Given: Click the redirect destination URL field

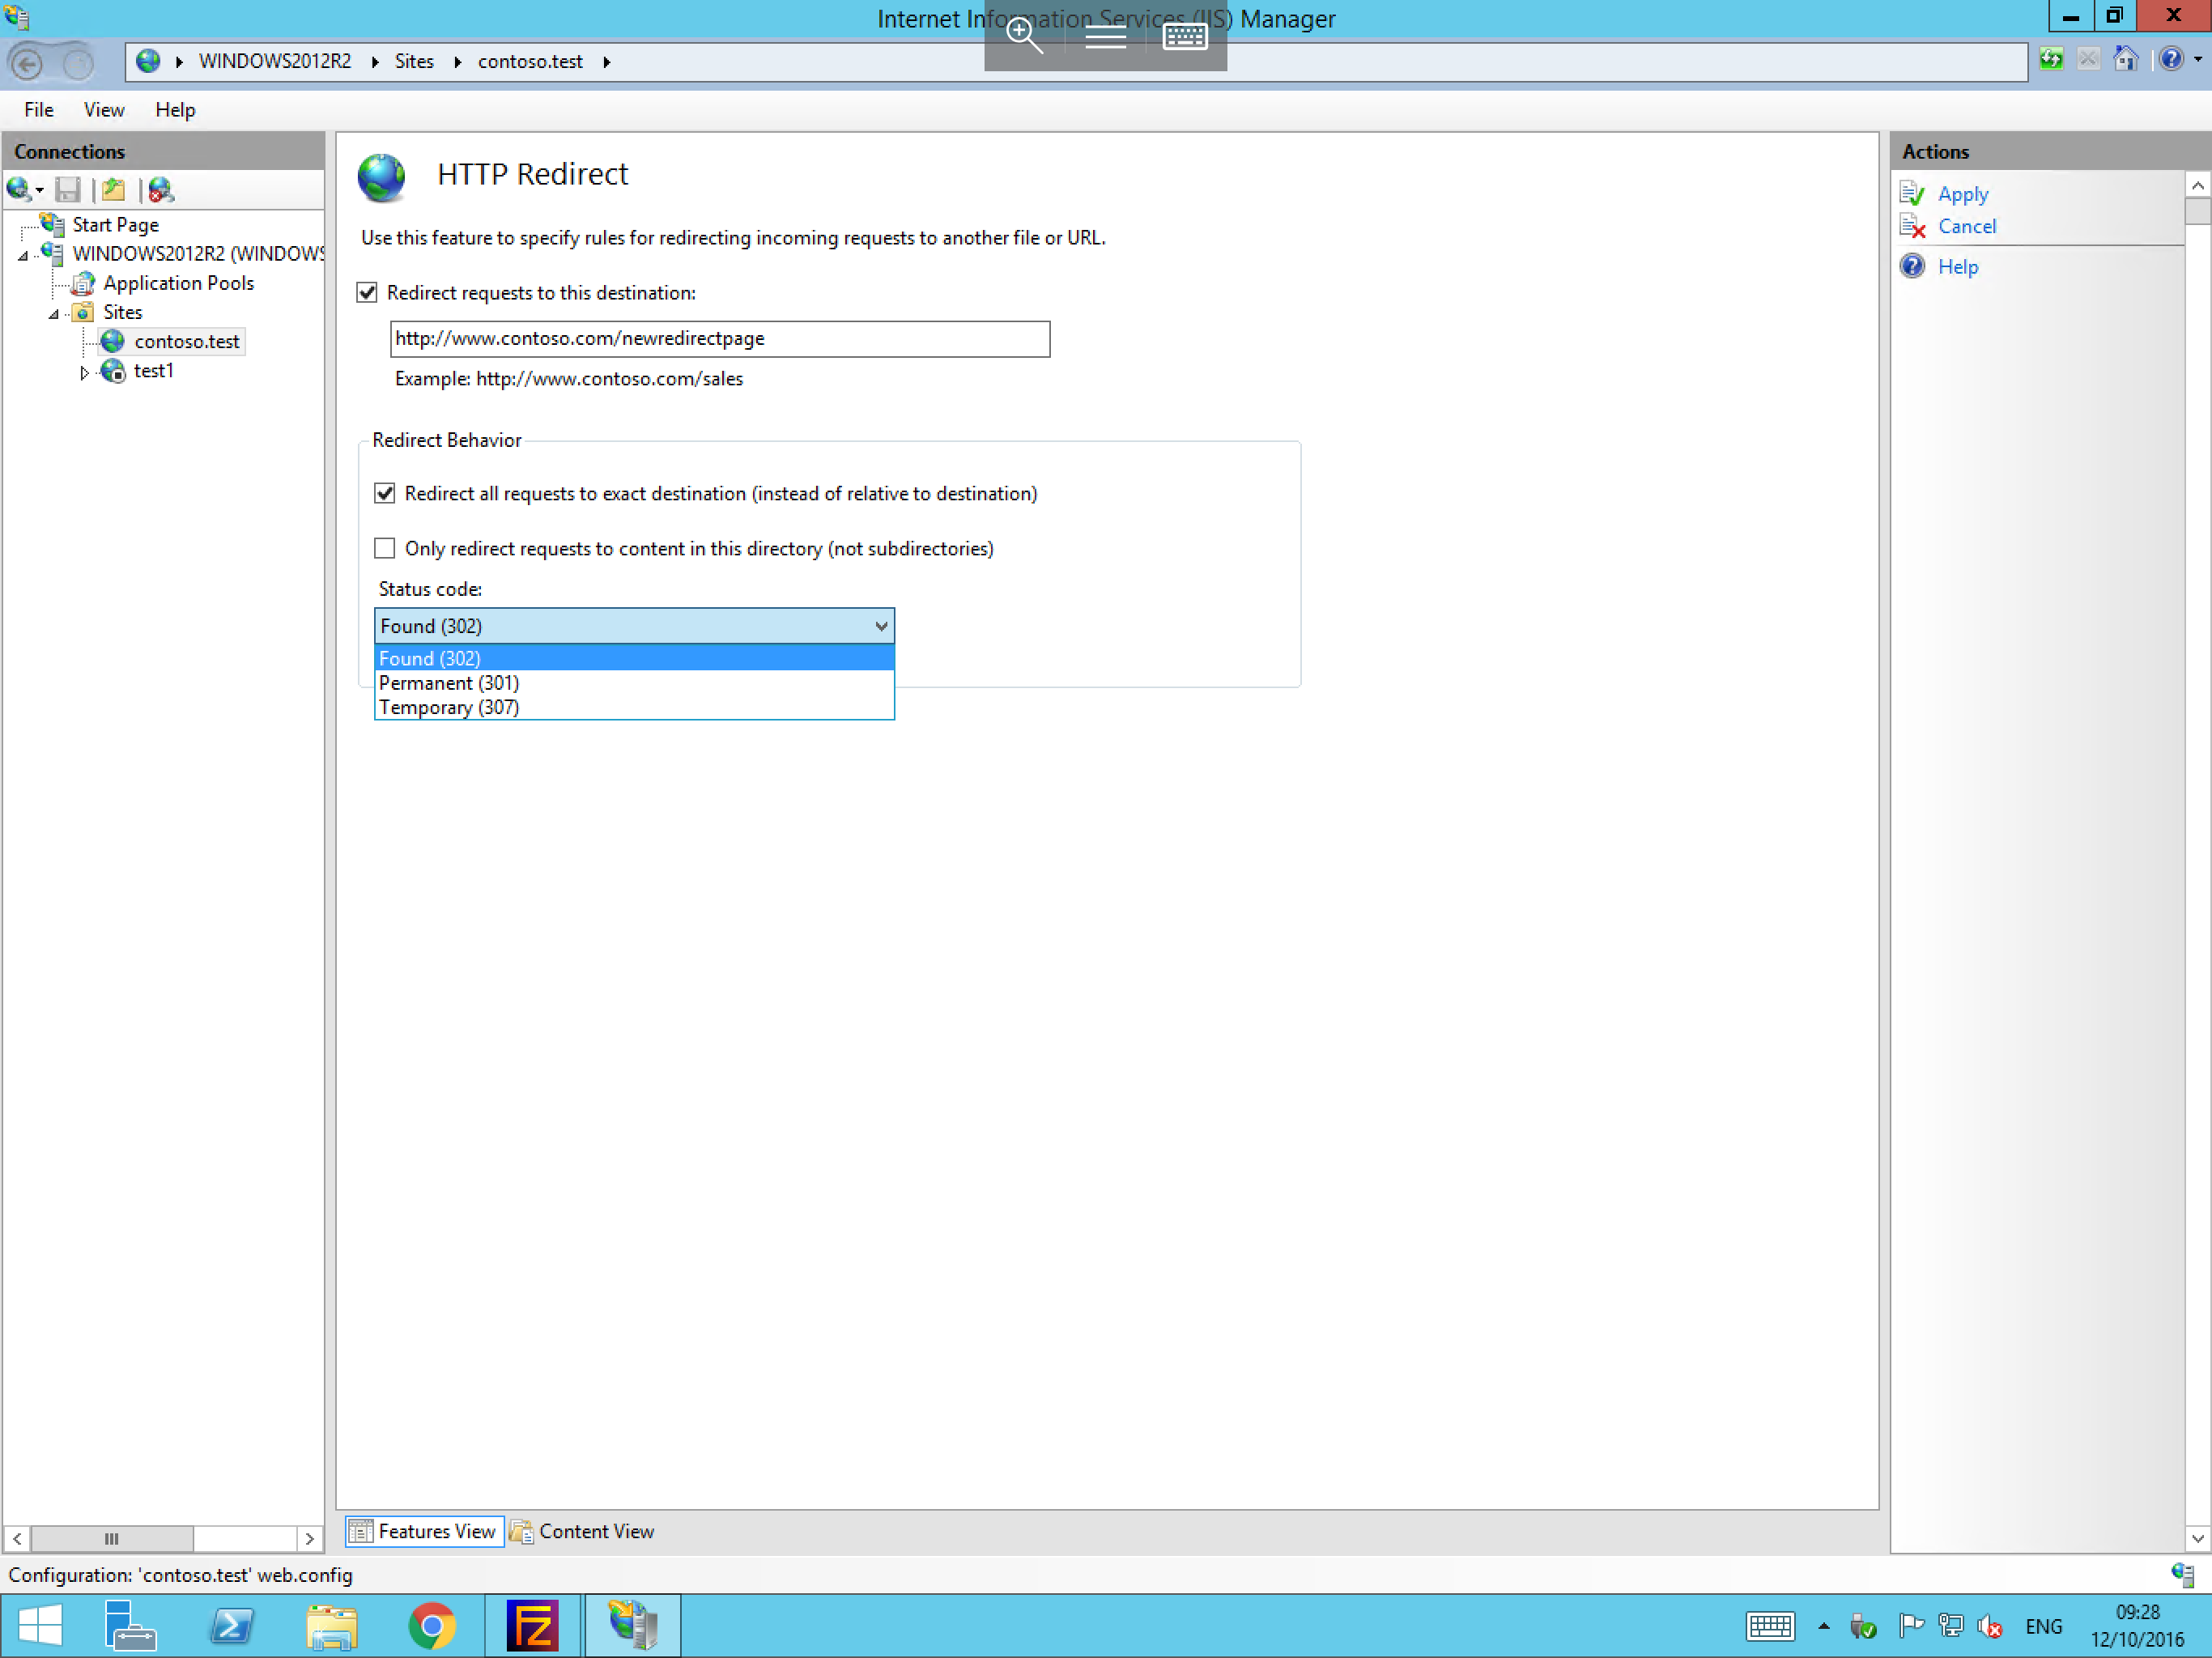Looking at the screenshot, I should [720, 339].
